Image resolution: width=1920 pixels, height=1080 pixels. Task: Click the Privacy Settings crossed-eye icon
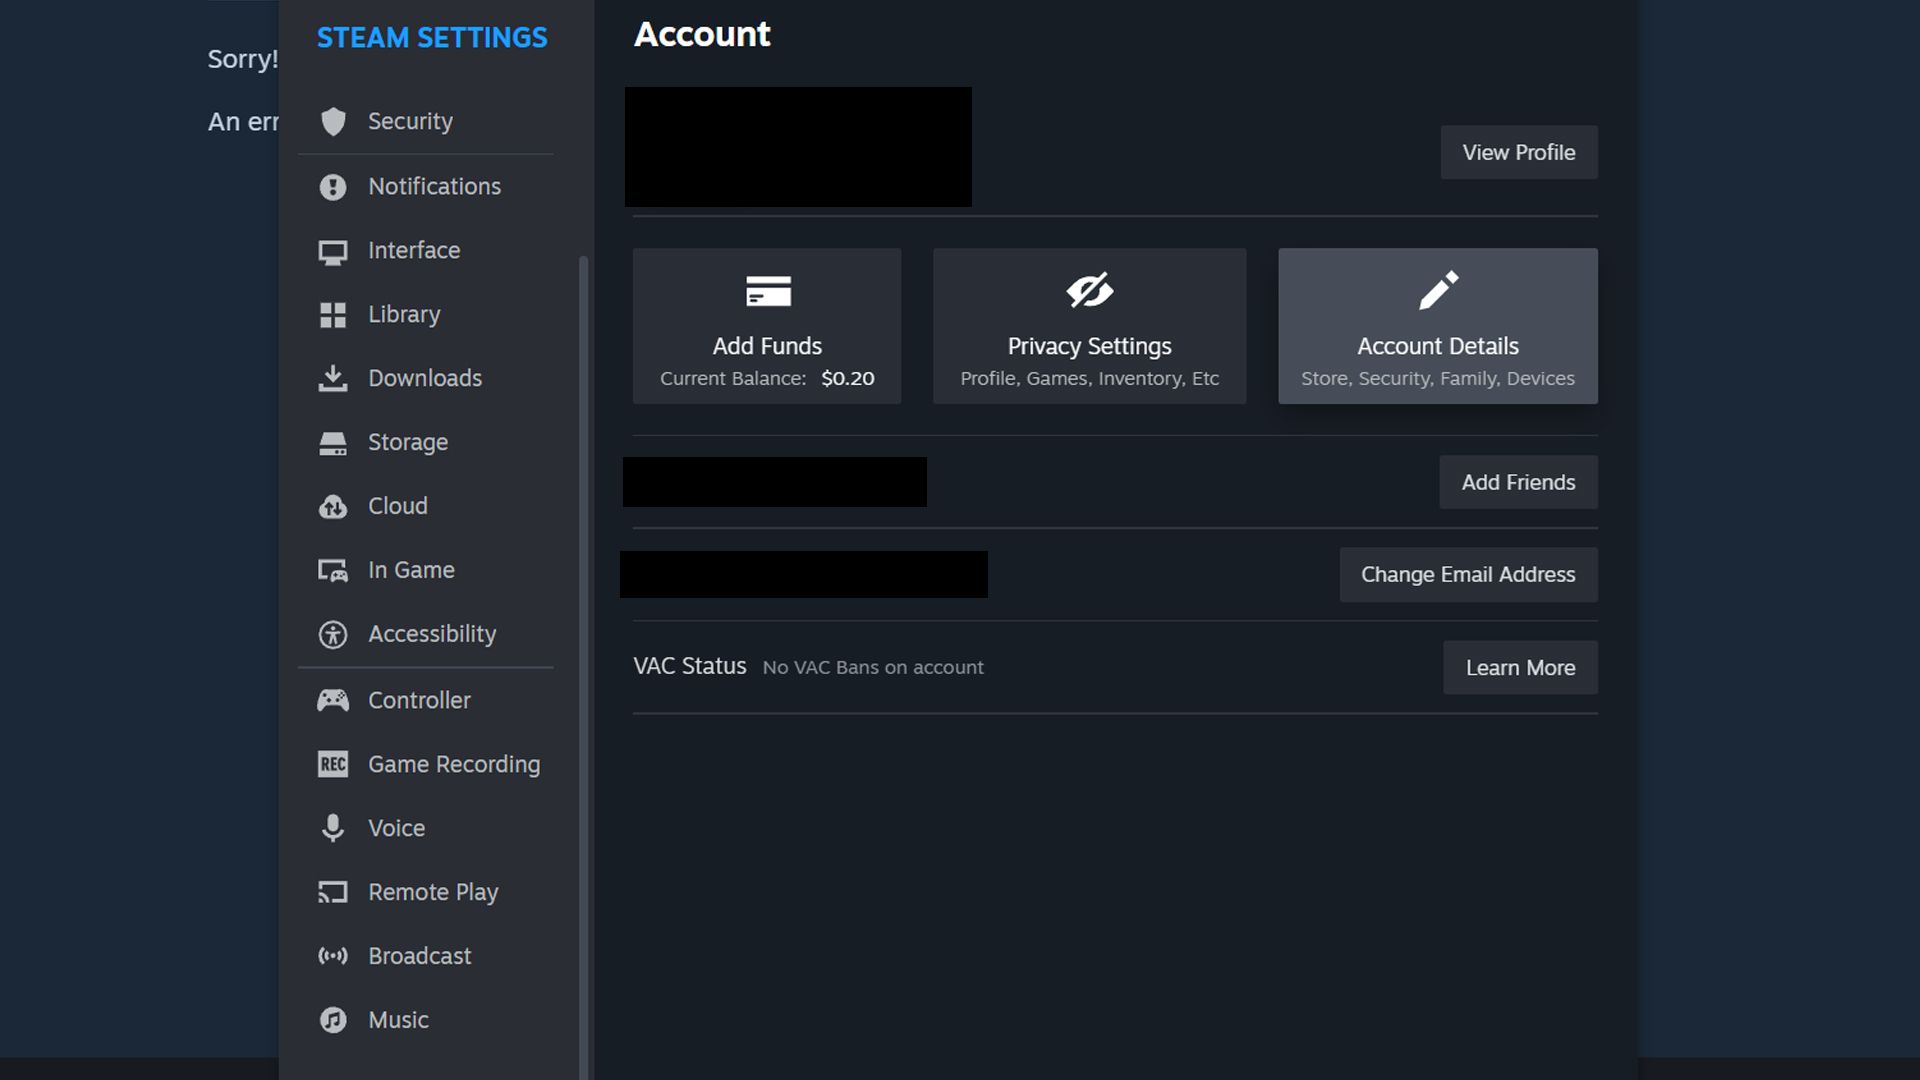click(x=1089, y=291)
